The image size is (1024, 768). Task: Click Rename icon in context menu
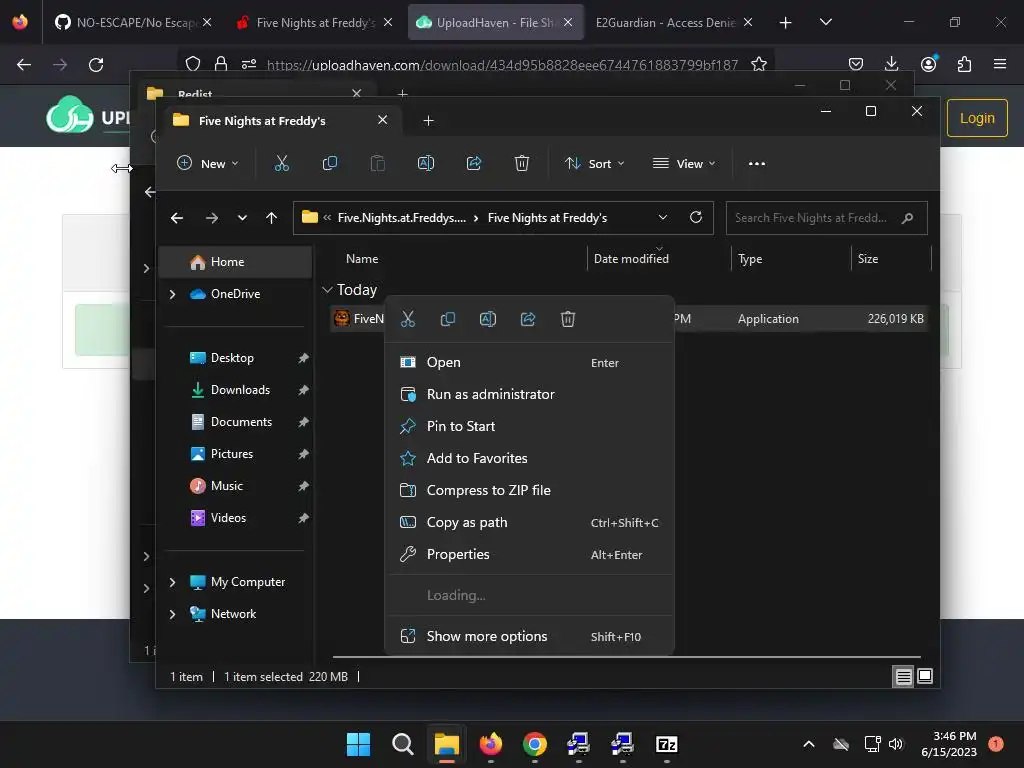point(488,319)
